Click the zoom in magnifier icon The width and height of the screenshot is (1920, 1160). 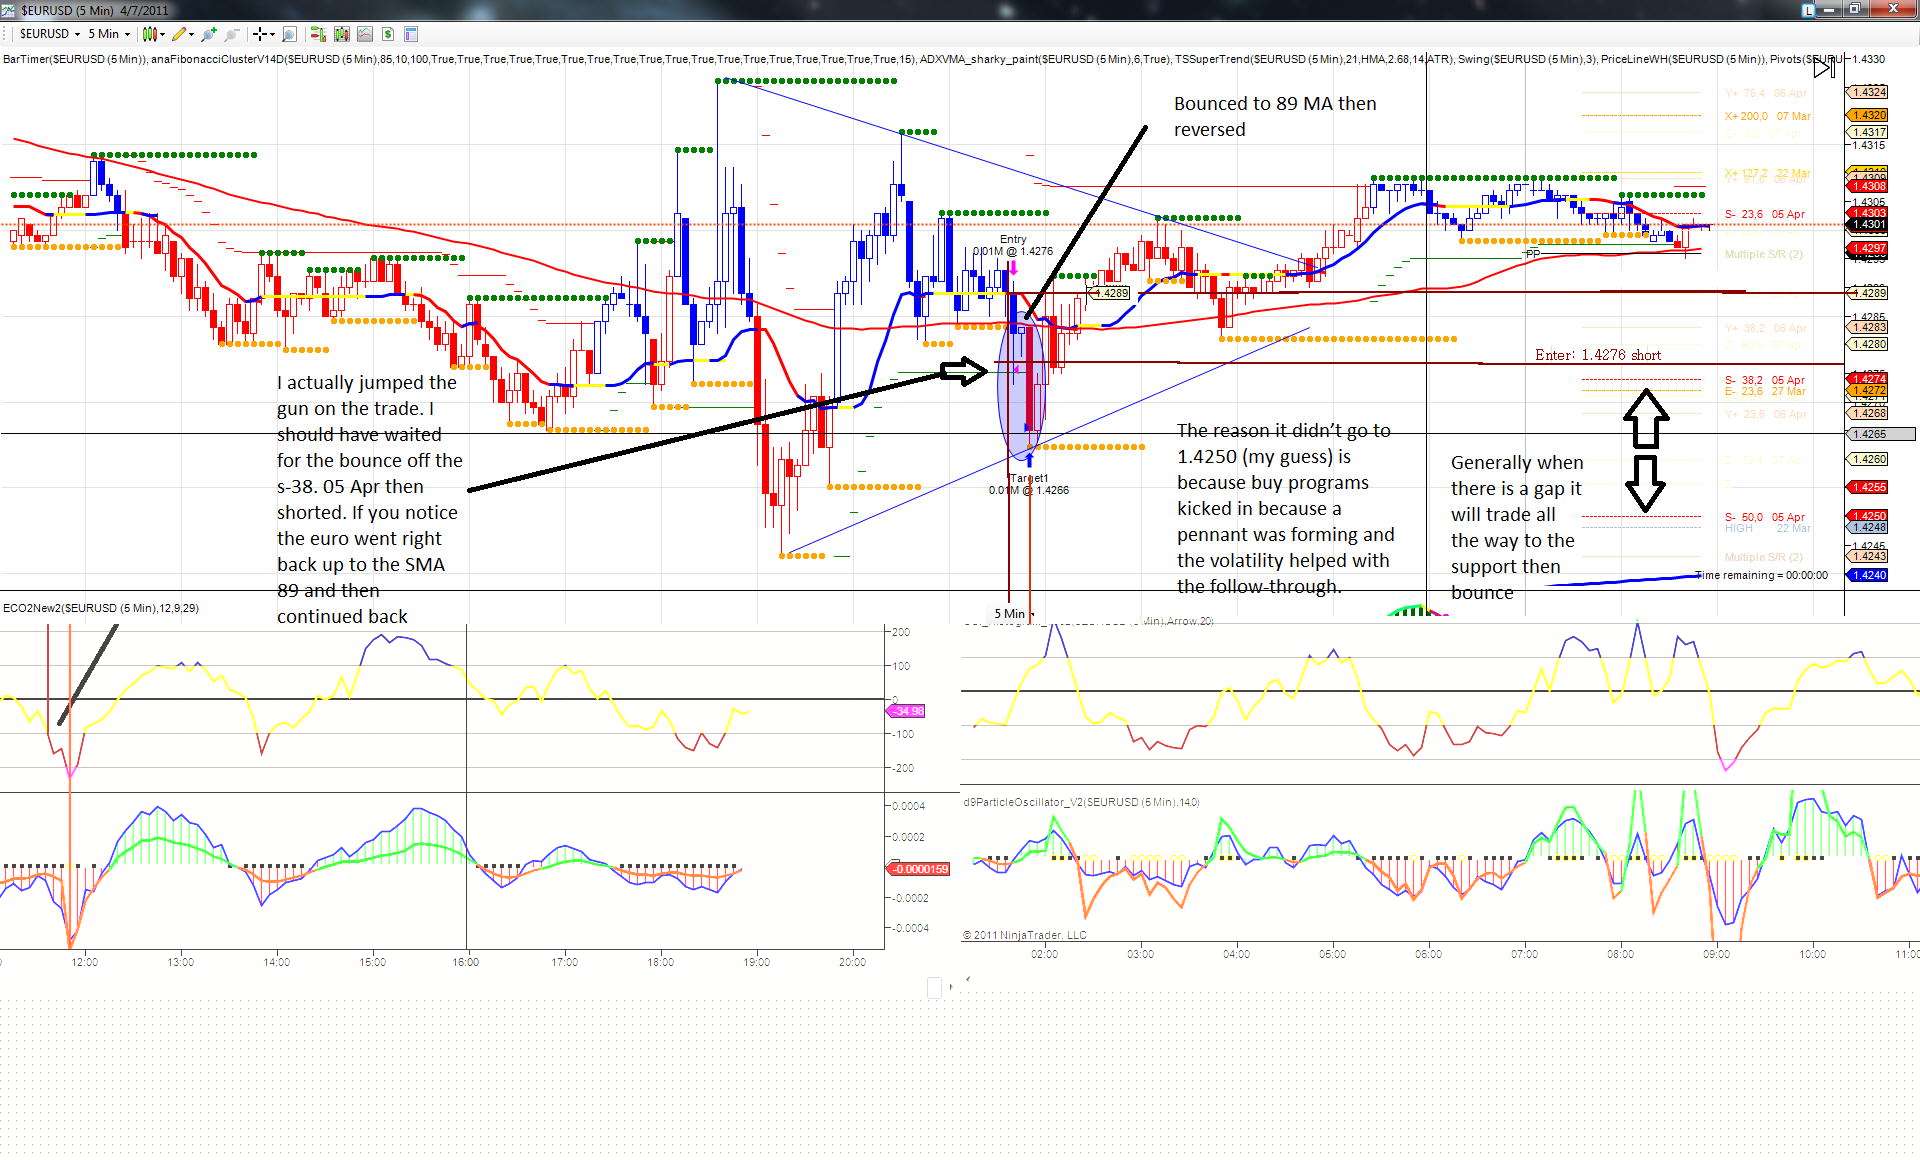208,34
